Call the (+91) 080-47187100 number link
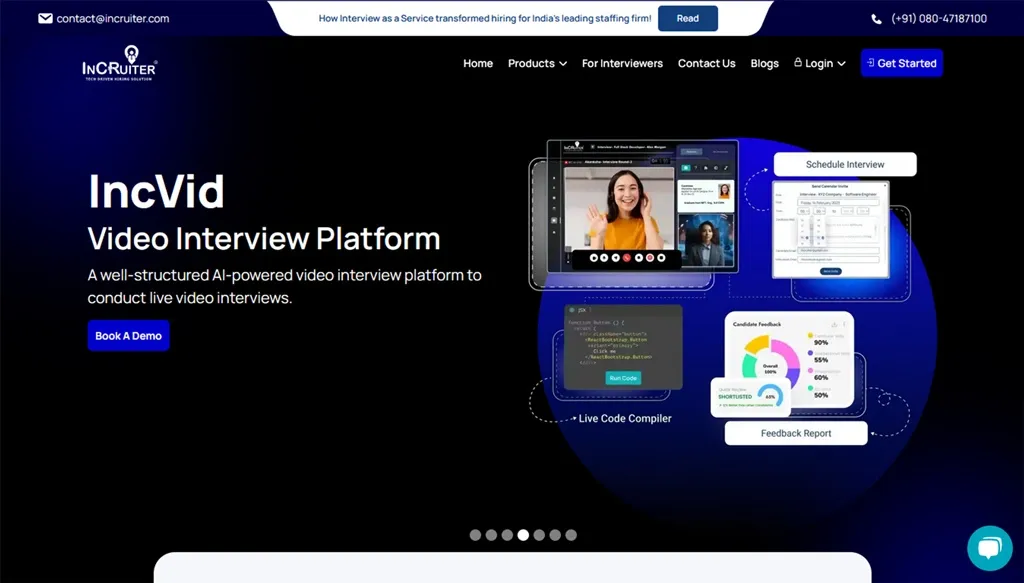This screenshot has height=583, width=1024. point(938,18)
